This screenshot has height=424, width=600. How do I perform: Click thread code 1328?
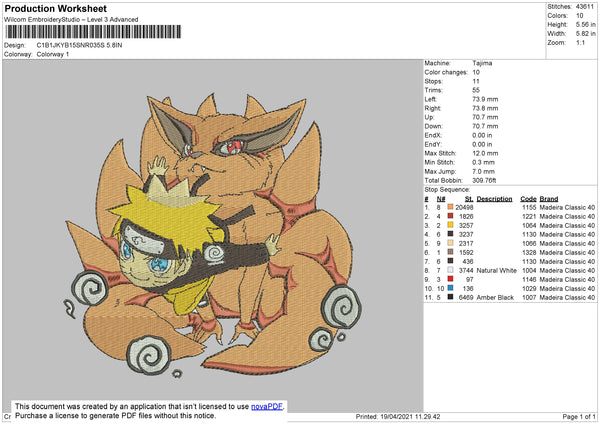tap(529, 253)
